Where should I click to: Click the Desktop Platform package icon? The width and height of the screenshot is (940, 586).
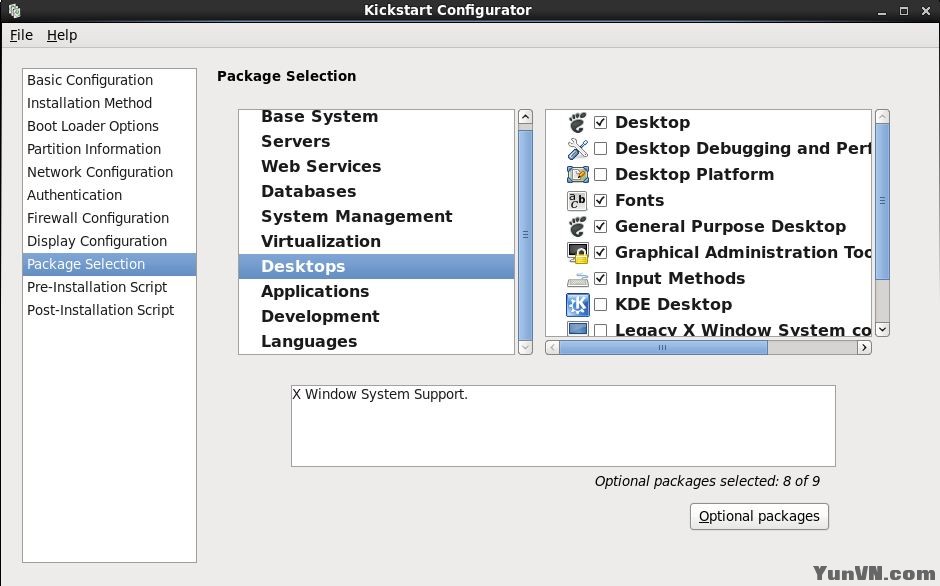[x=578, y=175]
